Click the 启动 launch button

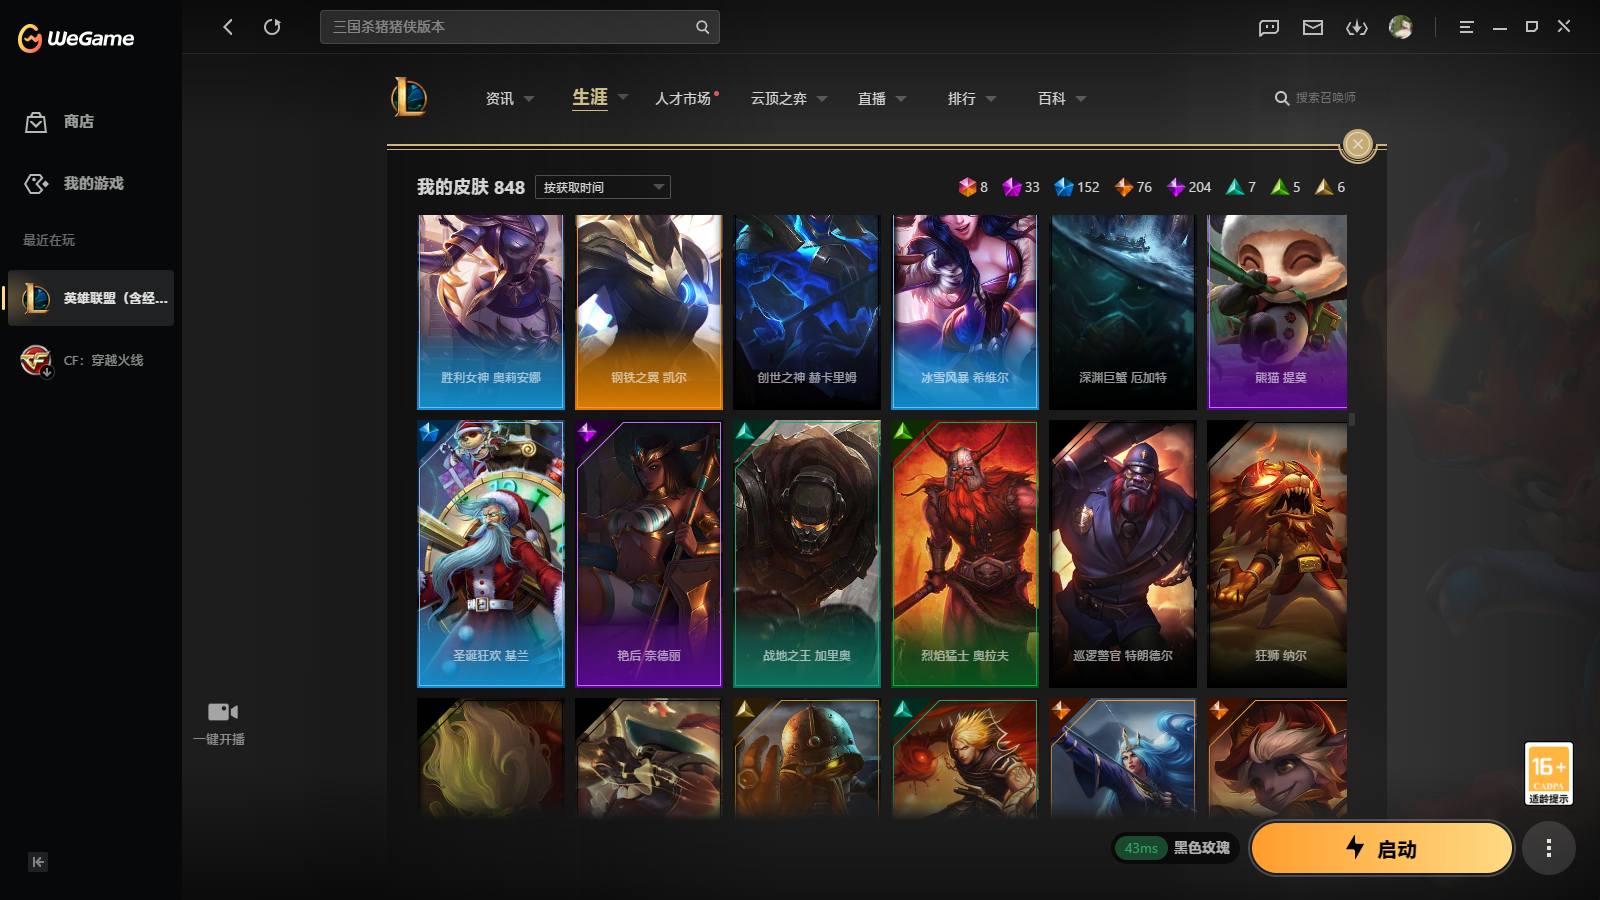(1382, 848)
